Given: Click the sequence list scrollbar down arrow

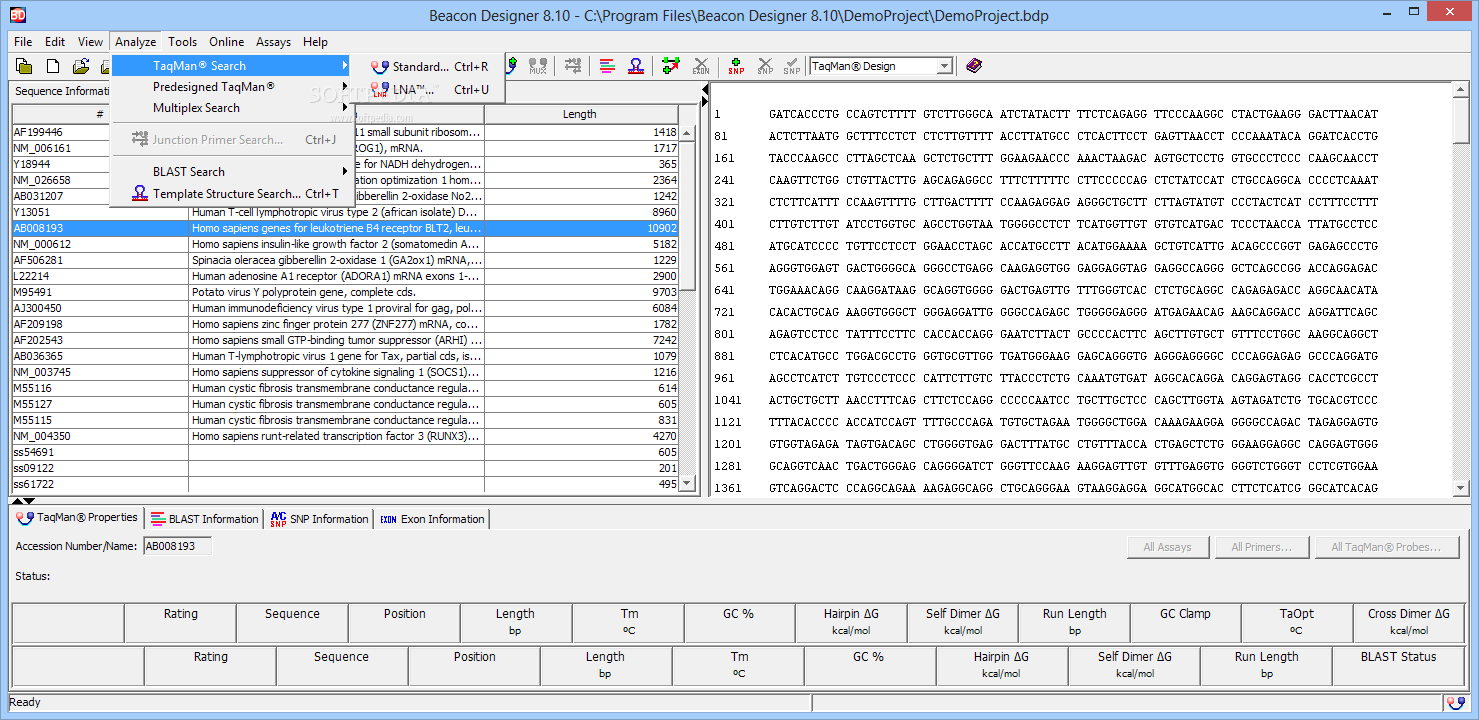Looking at the screenshot, I should tap(686, 482).
